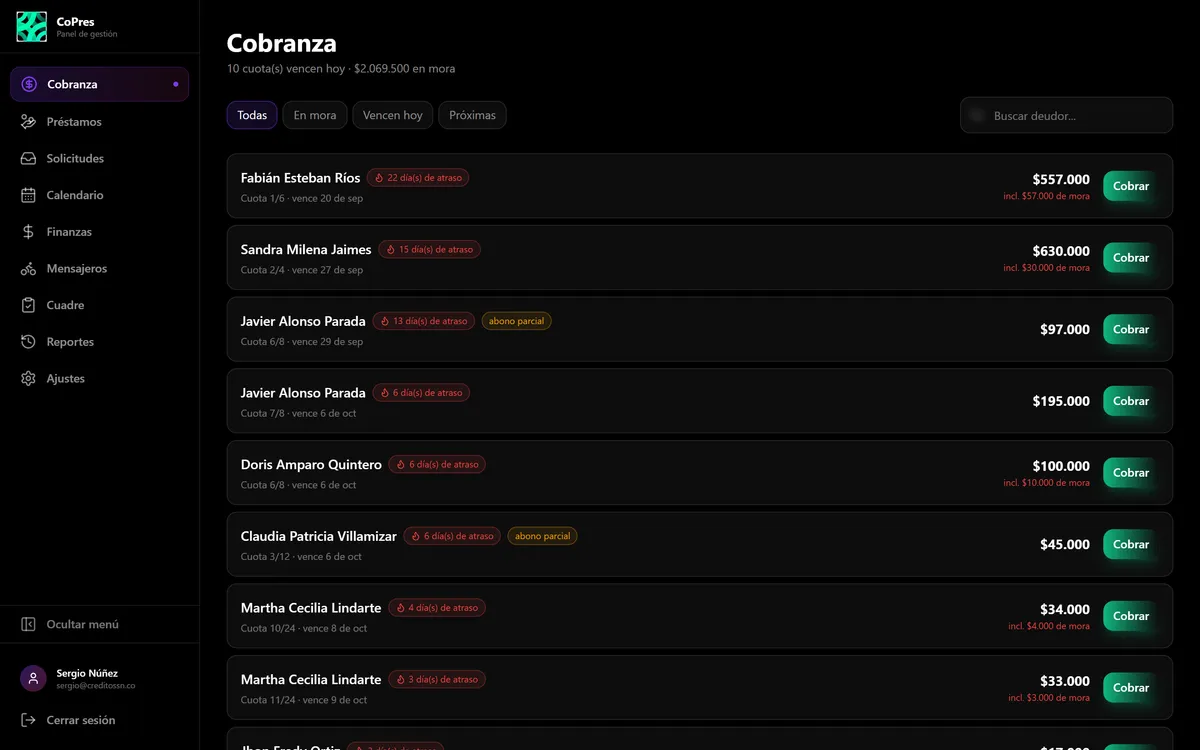Viewport: 1200px width, 750px height.
Task: Collect Javier Alonso Parada's $195.000 installment
Action: click(x=1131, y=401)
